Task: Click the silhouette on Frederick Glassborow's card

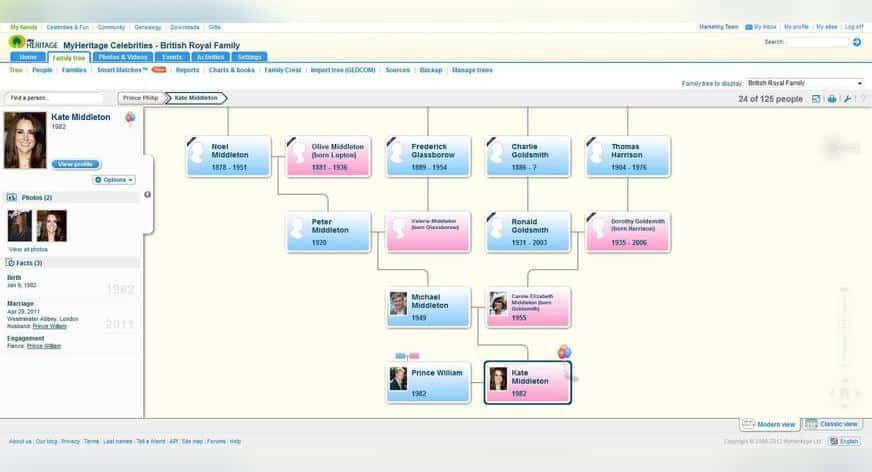Action: (x=398, y=153)
